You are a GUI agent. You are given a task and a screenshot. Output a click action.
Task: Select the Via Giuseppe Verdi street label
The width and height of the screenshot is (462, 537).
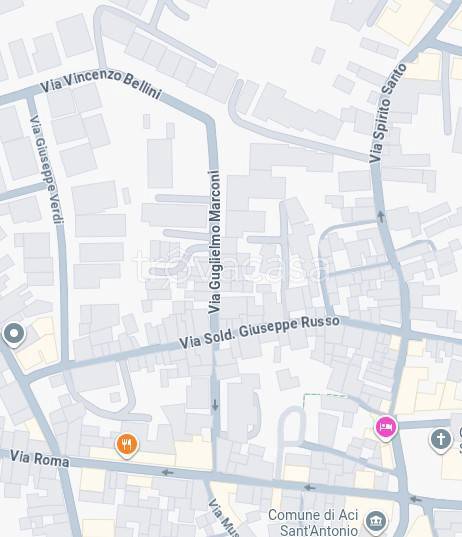(x=47, y=170)
